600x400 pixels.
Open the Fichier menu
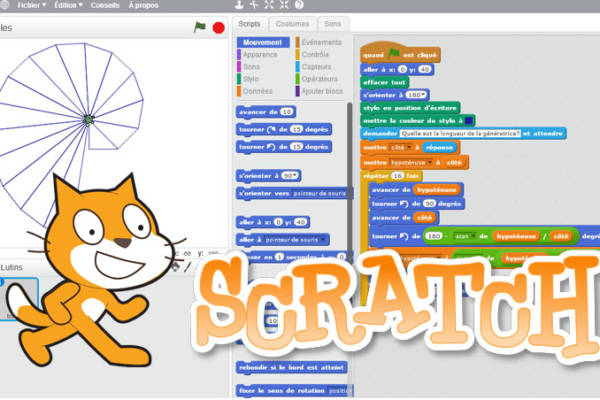pyautogui.click(x=31, y=5)
